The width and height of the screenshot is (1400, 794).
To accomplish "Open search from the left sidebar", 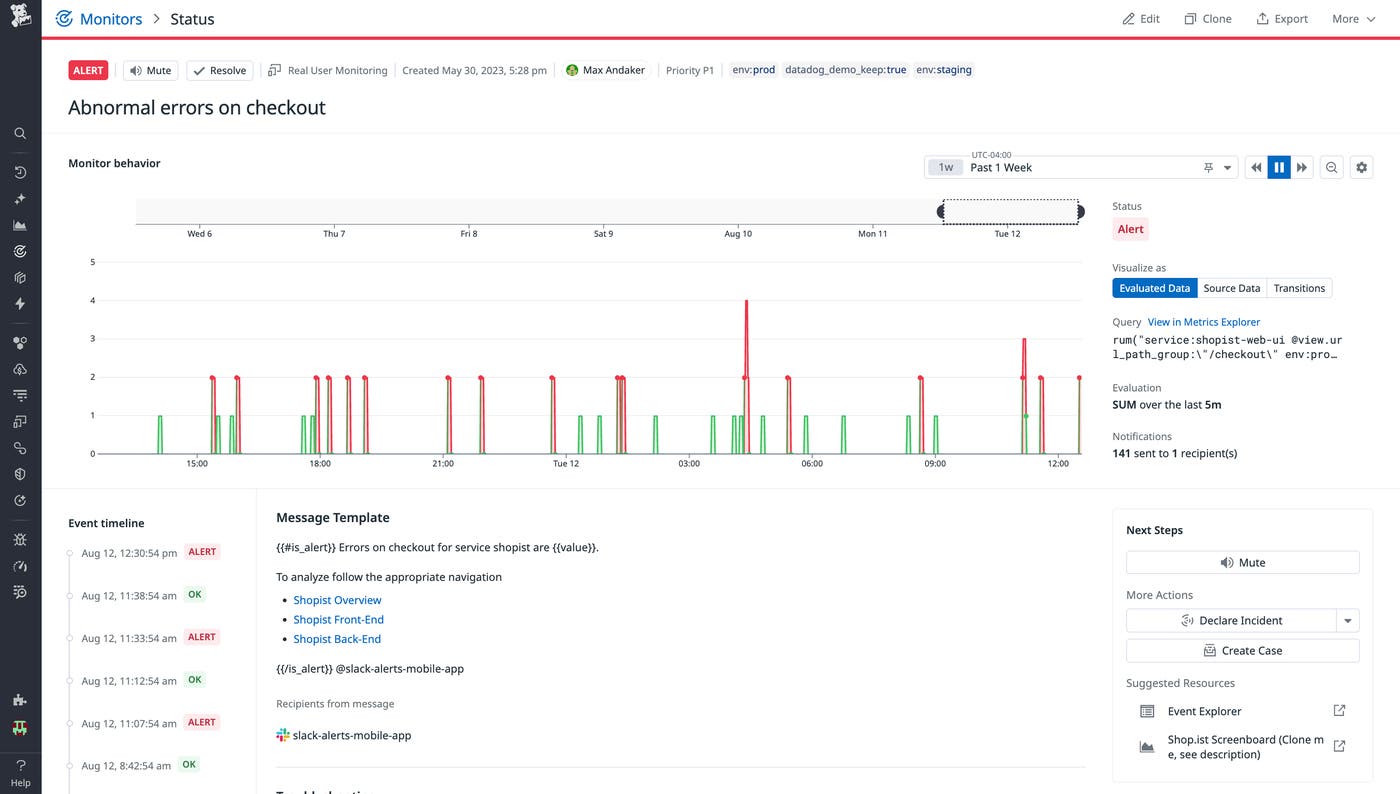I will click(x=20, y=133).
